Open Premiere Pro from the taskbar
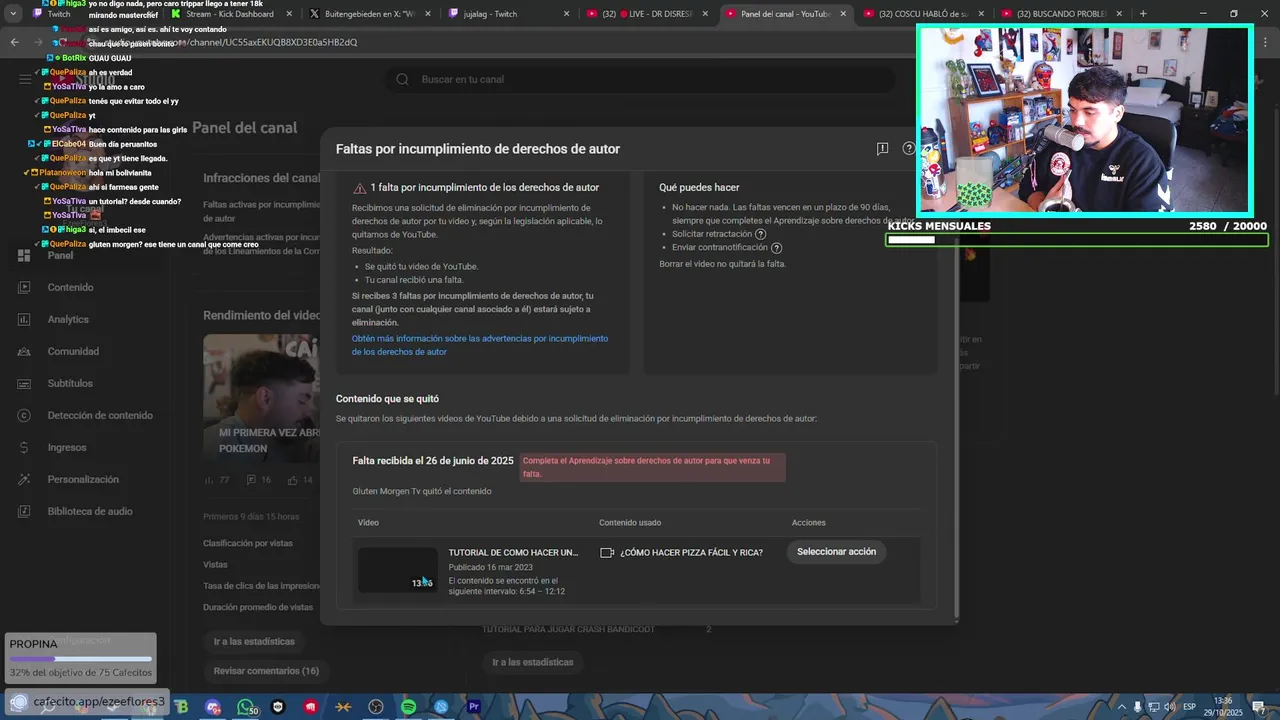This screenshot has width=1280, height=720. point(474,707)
